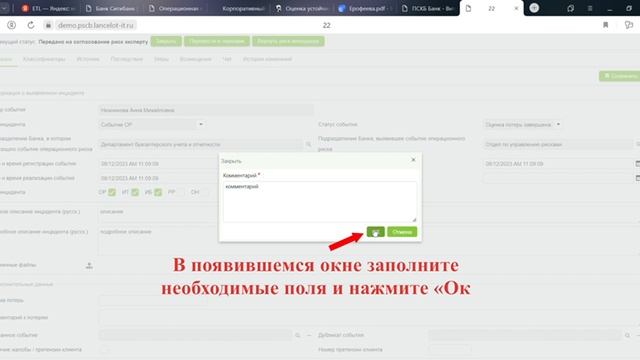Viewport: 640px width, 360px height.
Task: Click the icon at the far right of the address bar
Action: click(x=629, y=25)
